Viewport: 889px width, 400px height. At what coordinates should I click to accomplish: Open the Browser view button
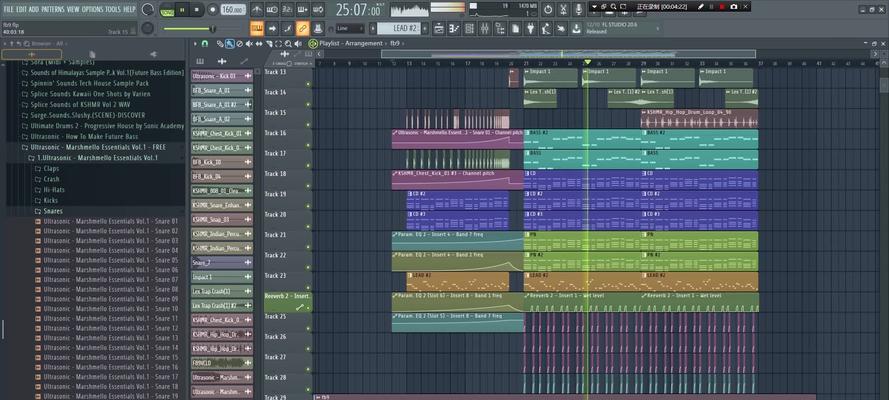pos(500,28)
